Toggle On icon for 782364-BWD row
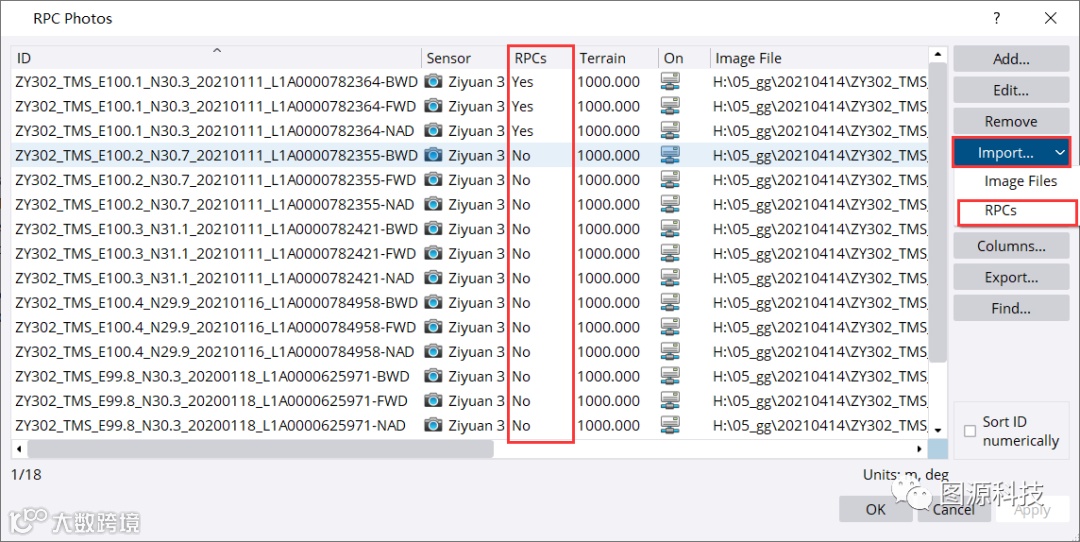The width and height of the screenshot is (1080, 542). coord(670,82)
